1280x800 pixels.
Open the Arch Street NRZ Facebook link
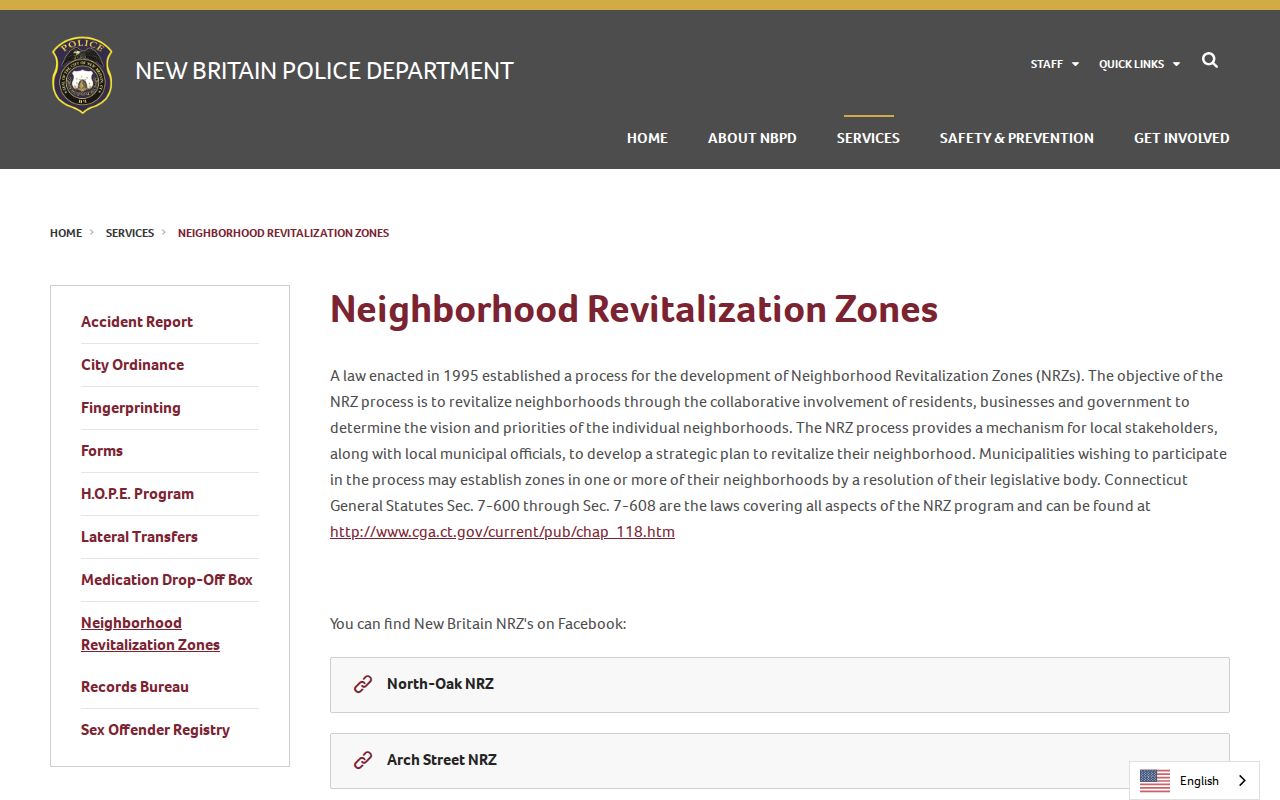pos(780,761)
